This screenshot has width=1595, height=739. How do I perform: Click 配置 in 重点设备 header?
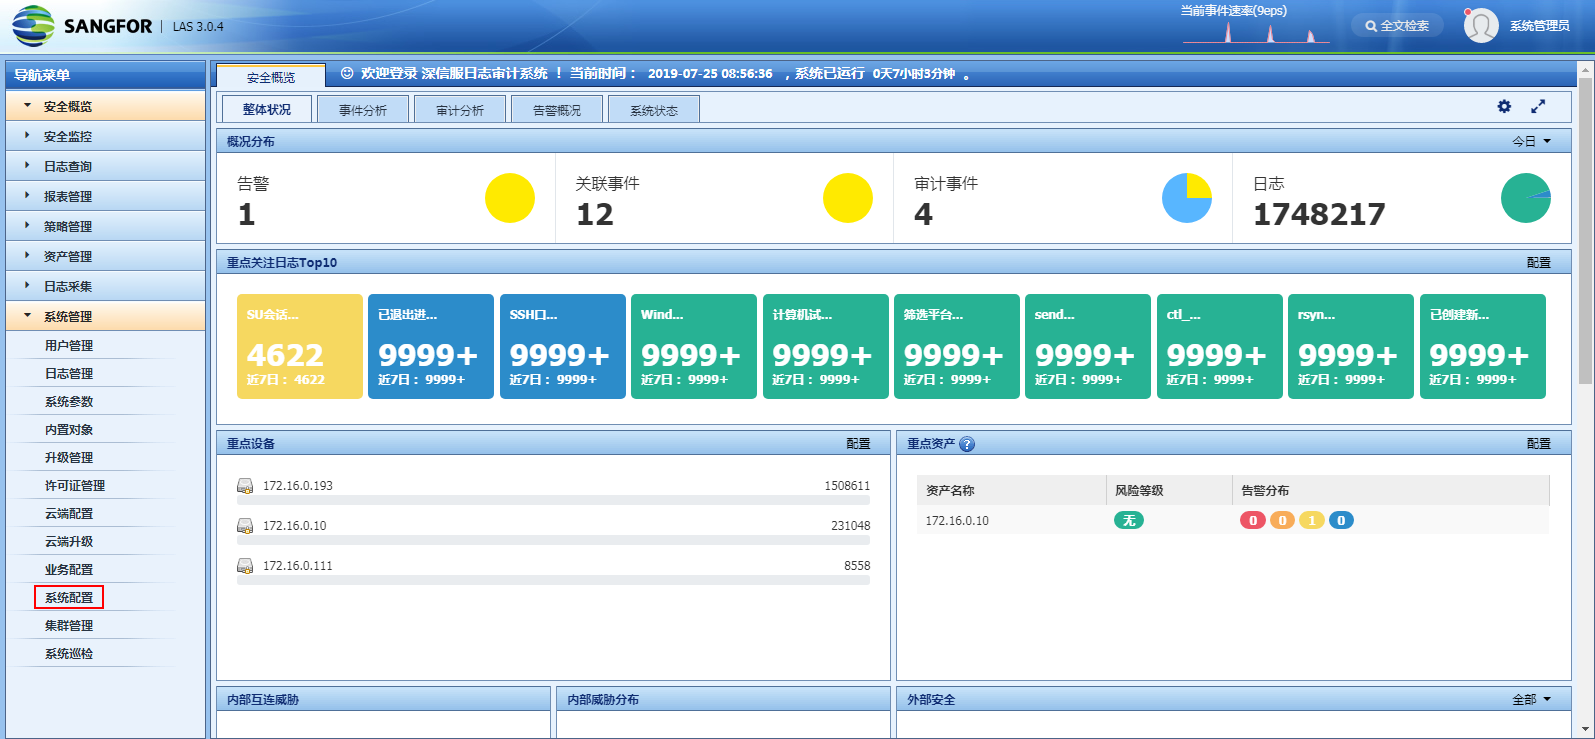point(858,444)
